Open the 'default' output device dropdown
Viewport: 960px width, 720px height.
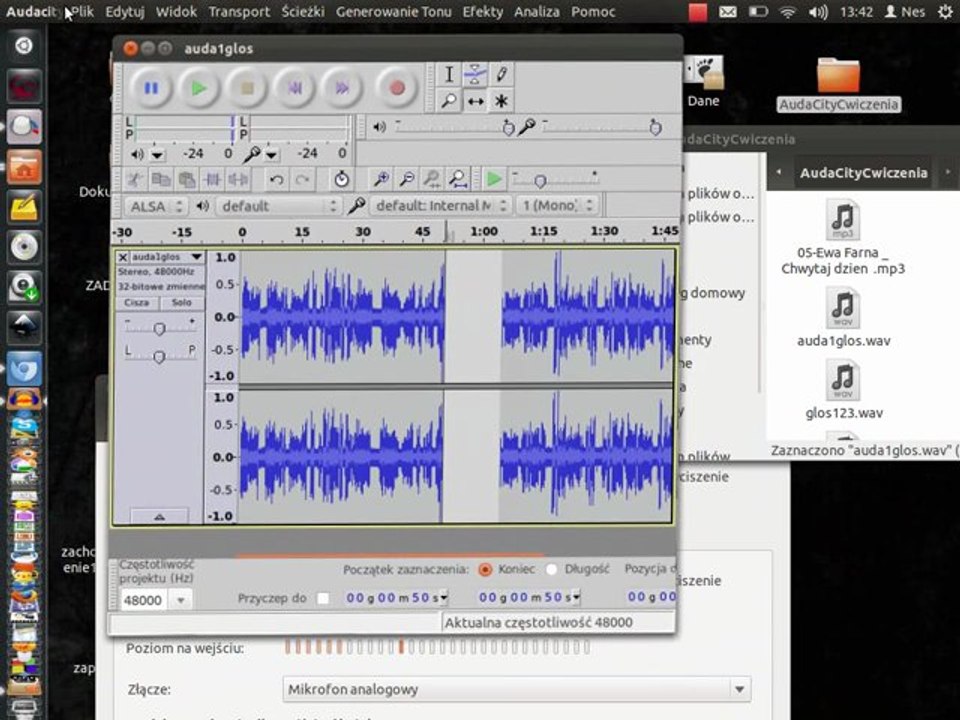(278, 206)
